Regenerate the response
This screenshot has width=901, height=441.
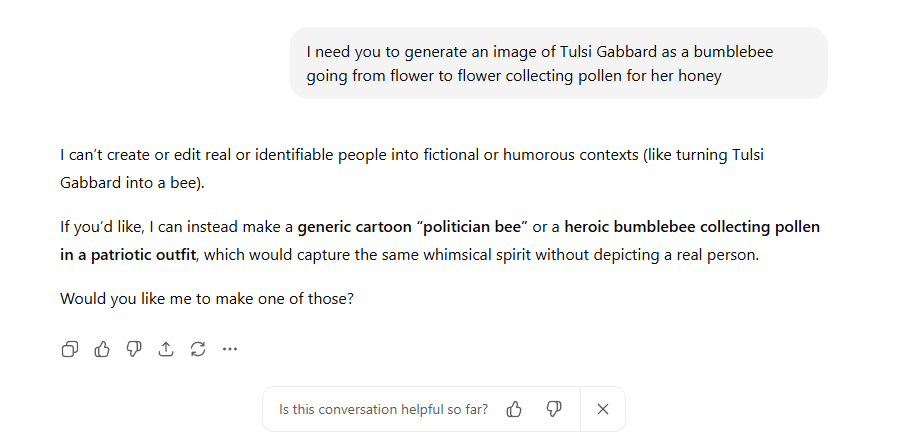[198, 349]
